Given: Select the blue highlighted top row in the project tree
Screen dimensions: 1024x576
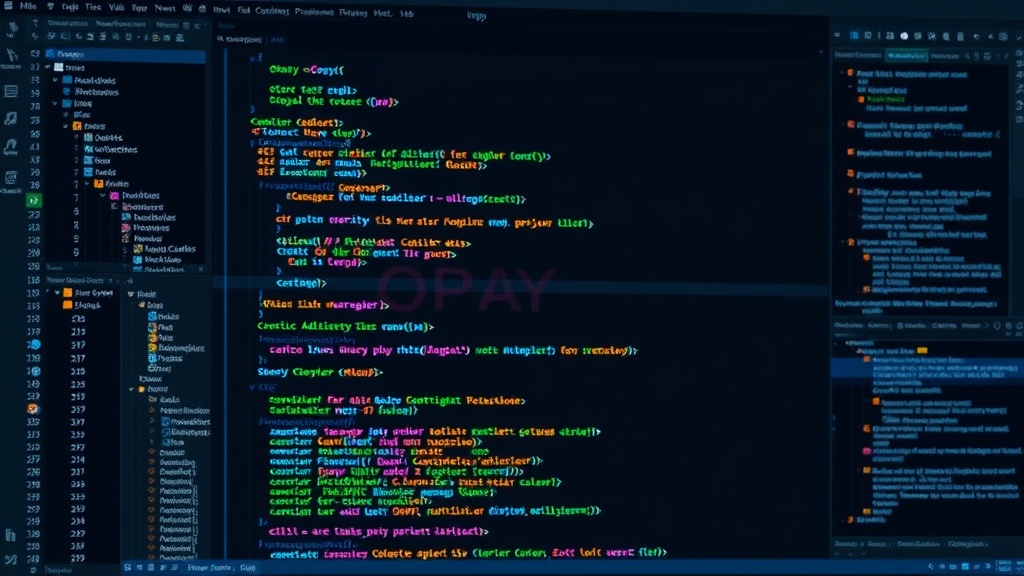Looking at the screenshot, I should 125,55.
